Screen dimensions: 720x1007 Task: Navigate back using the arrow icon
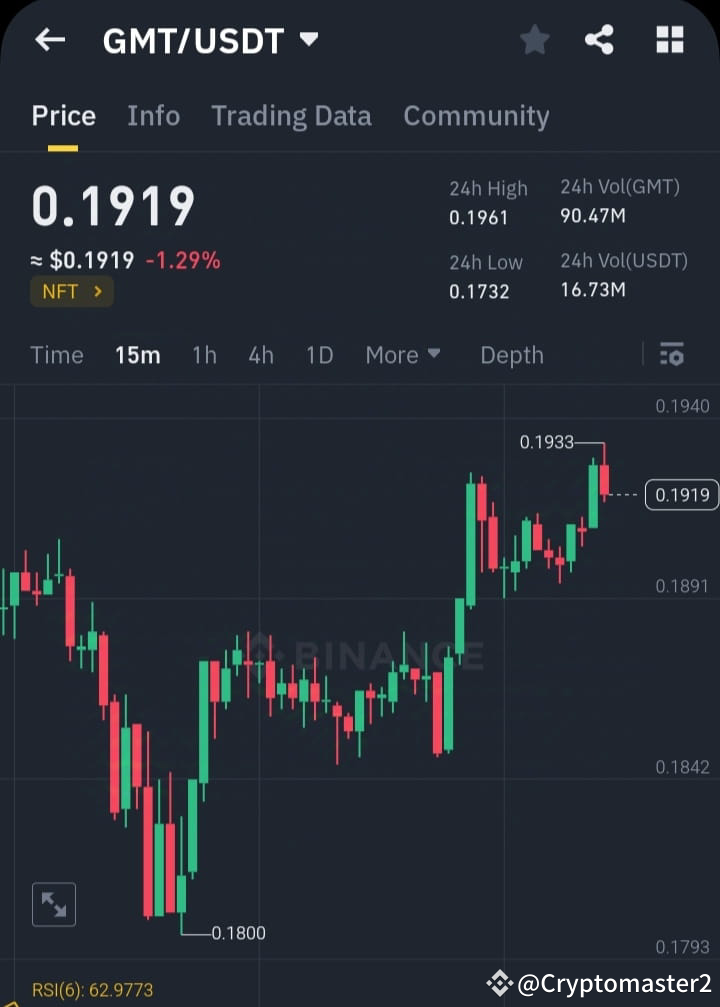coord(49,40)
